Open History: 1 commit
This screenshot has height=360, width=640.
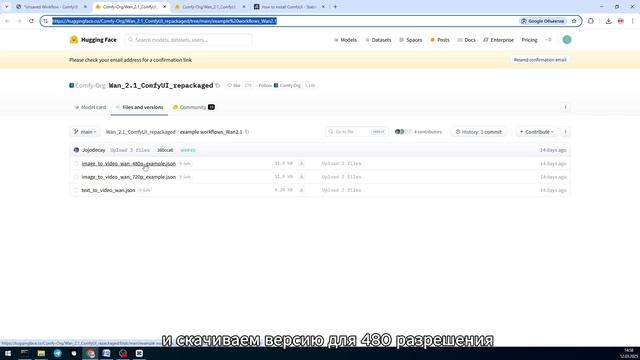478,132
